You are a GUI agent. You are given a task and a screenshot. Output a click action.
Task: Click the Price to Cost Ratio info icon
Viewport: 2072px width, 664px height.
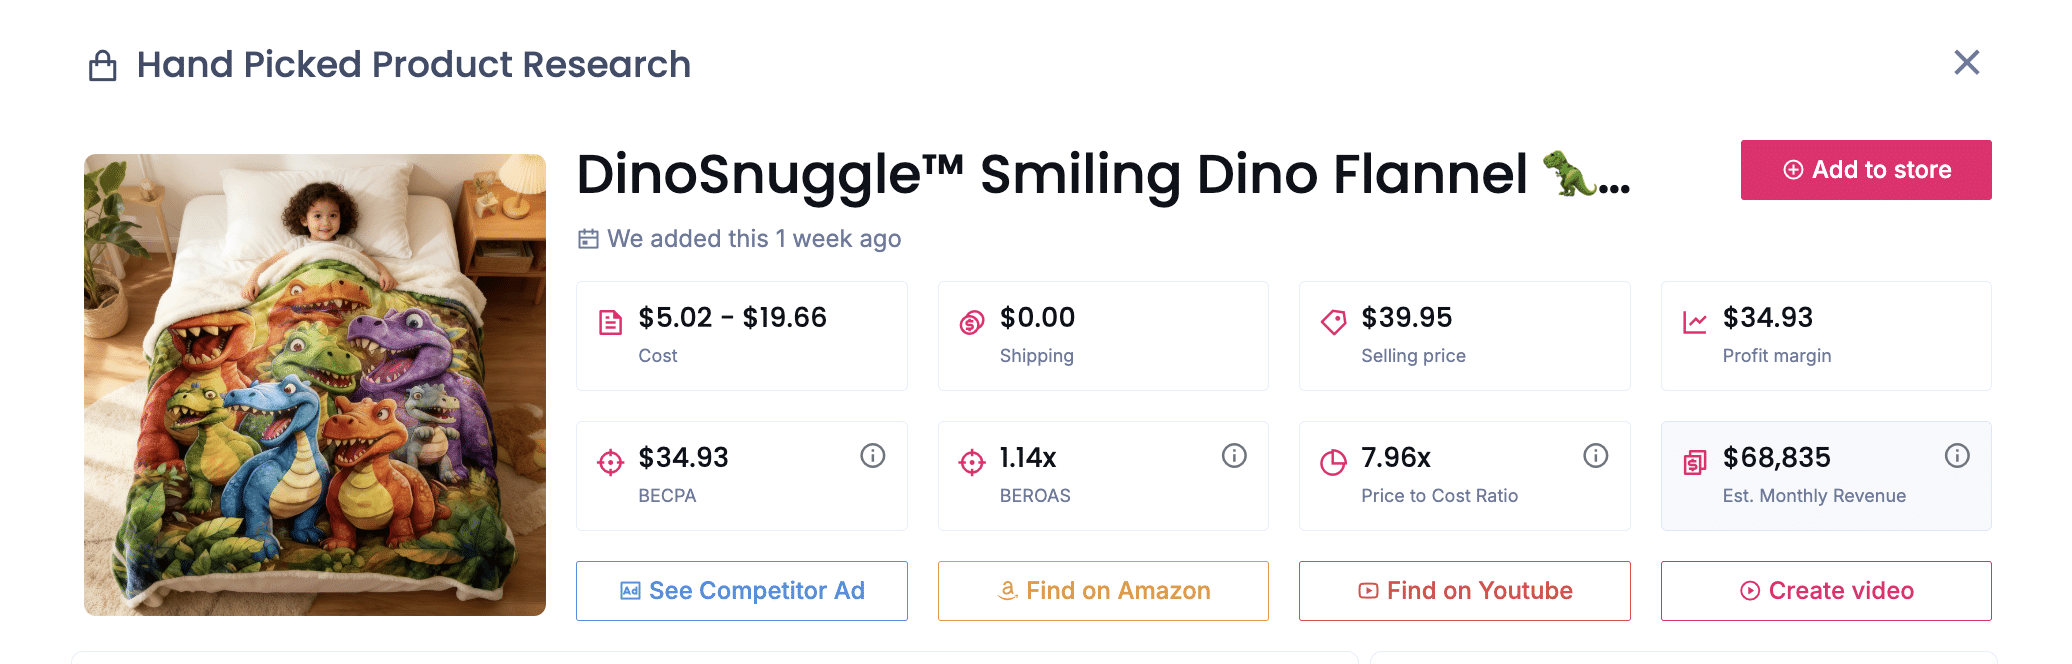point(1596,456)
